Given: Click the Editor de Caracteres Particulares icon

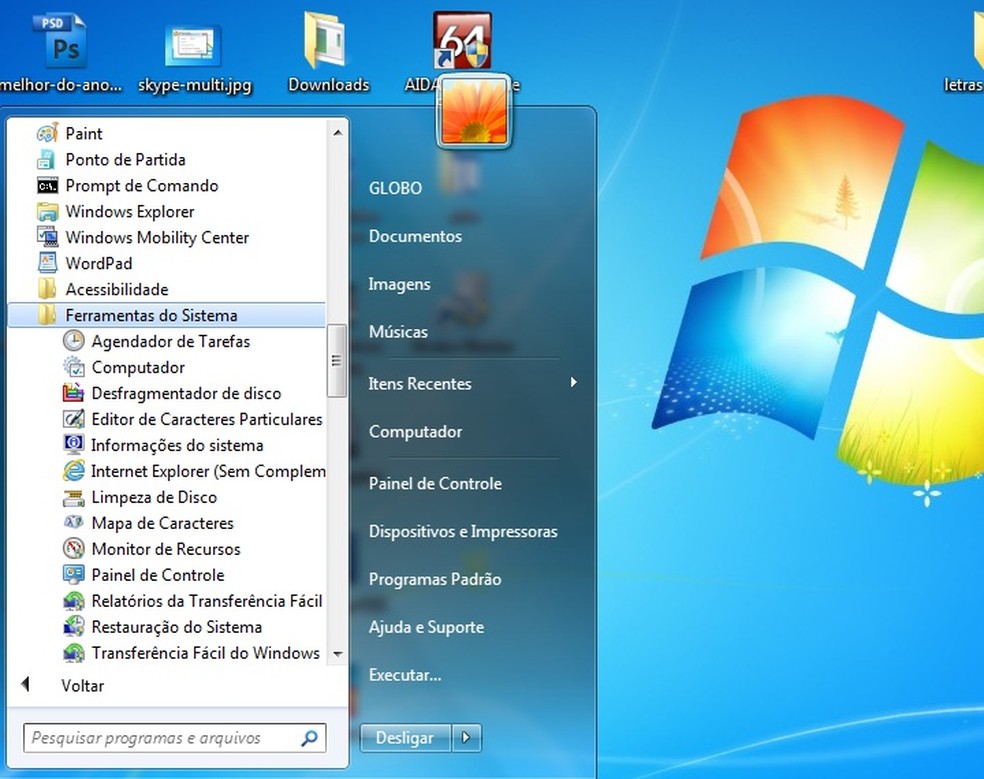Looking at the screenshot, I should (x=73, y=419).
